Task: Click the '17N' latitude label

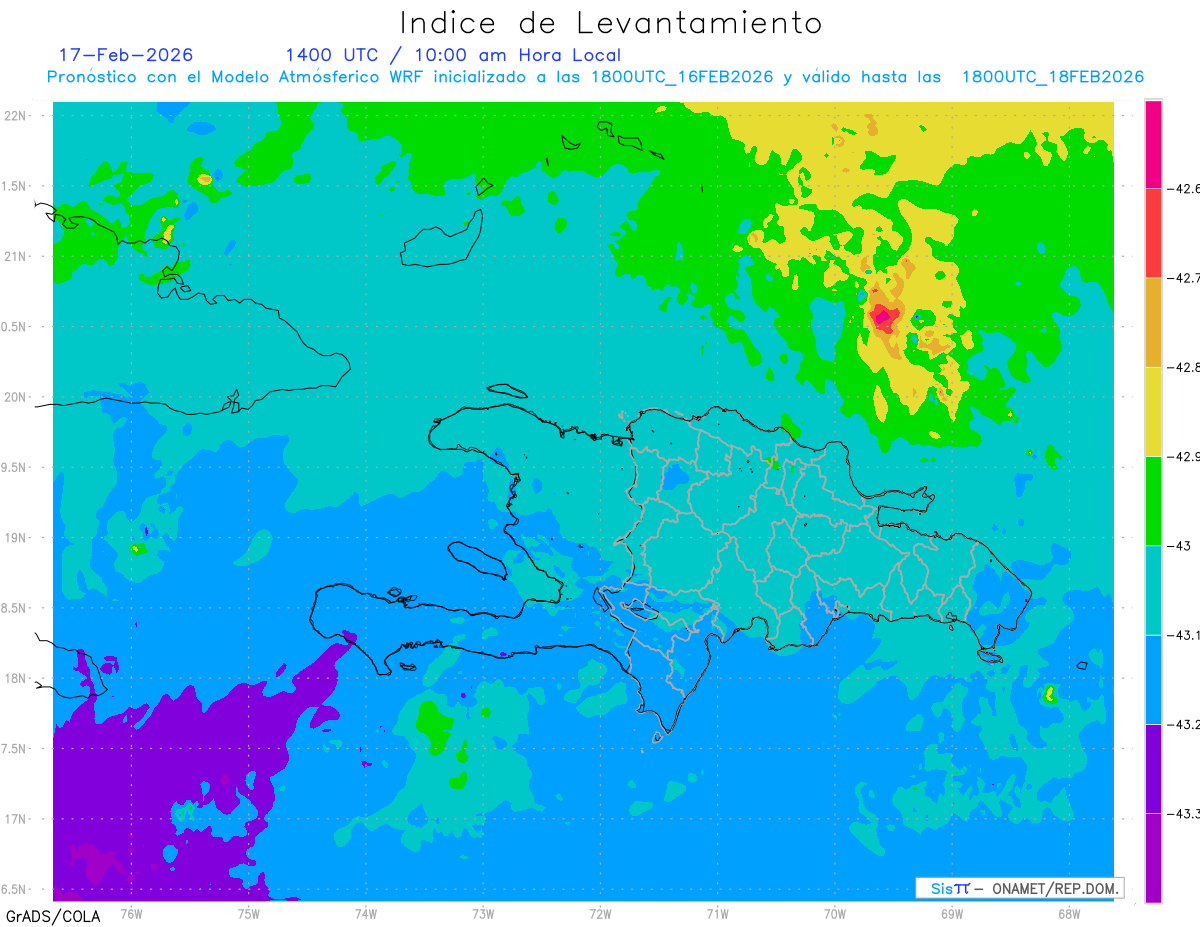Action: (16, 819)
